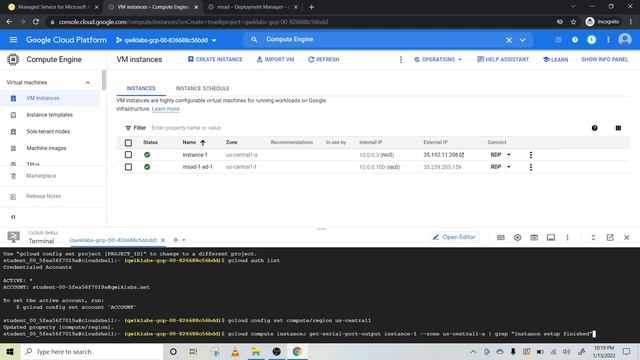Click REFRESH button

[x=324, y=60]
